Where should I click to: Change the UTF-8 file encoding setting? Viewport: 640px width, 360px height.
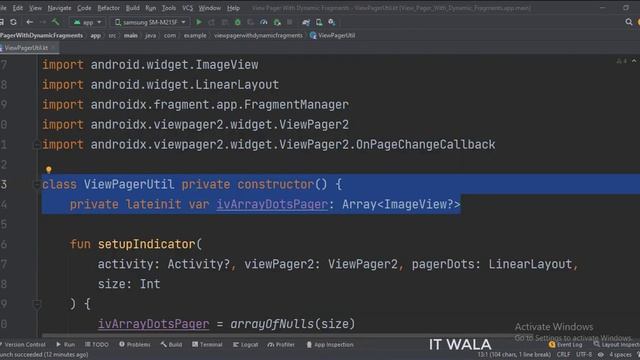click(x=584, y=354)
